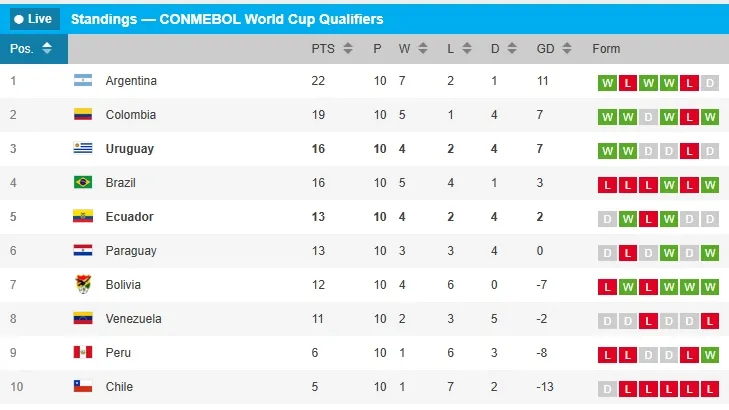Viewport: 729px width, 410px height.
Task: Click the Chile flag icon
Action: coord(83,387)
